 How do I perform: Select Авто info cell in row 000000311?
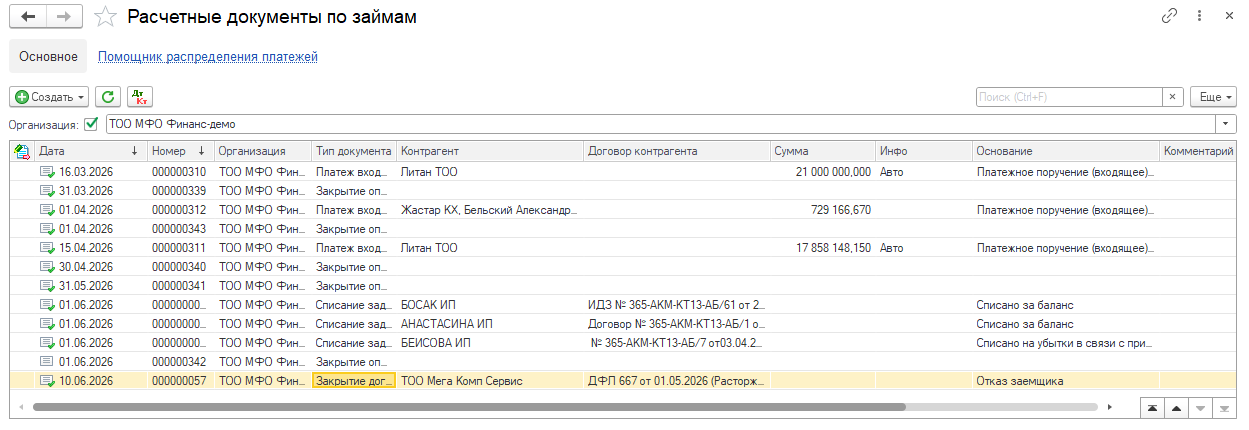point(925,248)
